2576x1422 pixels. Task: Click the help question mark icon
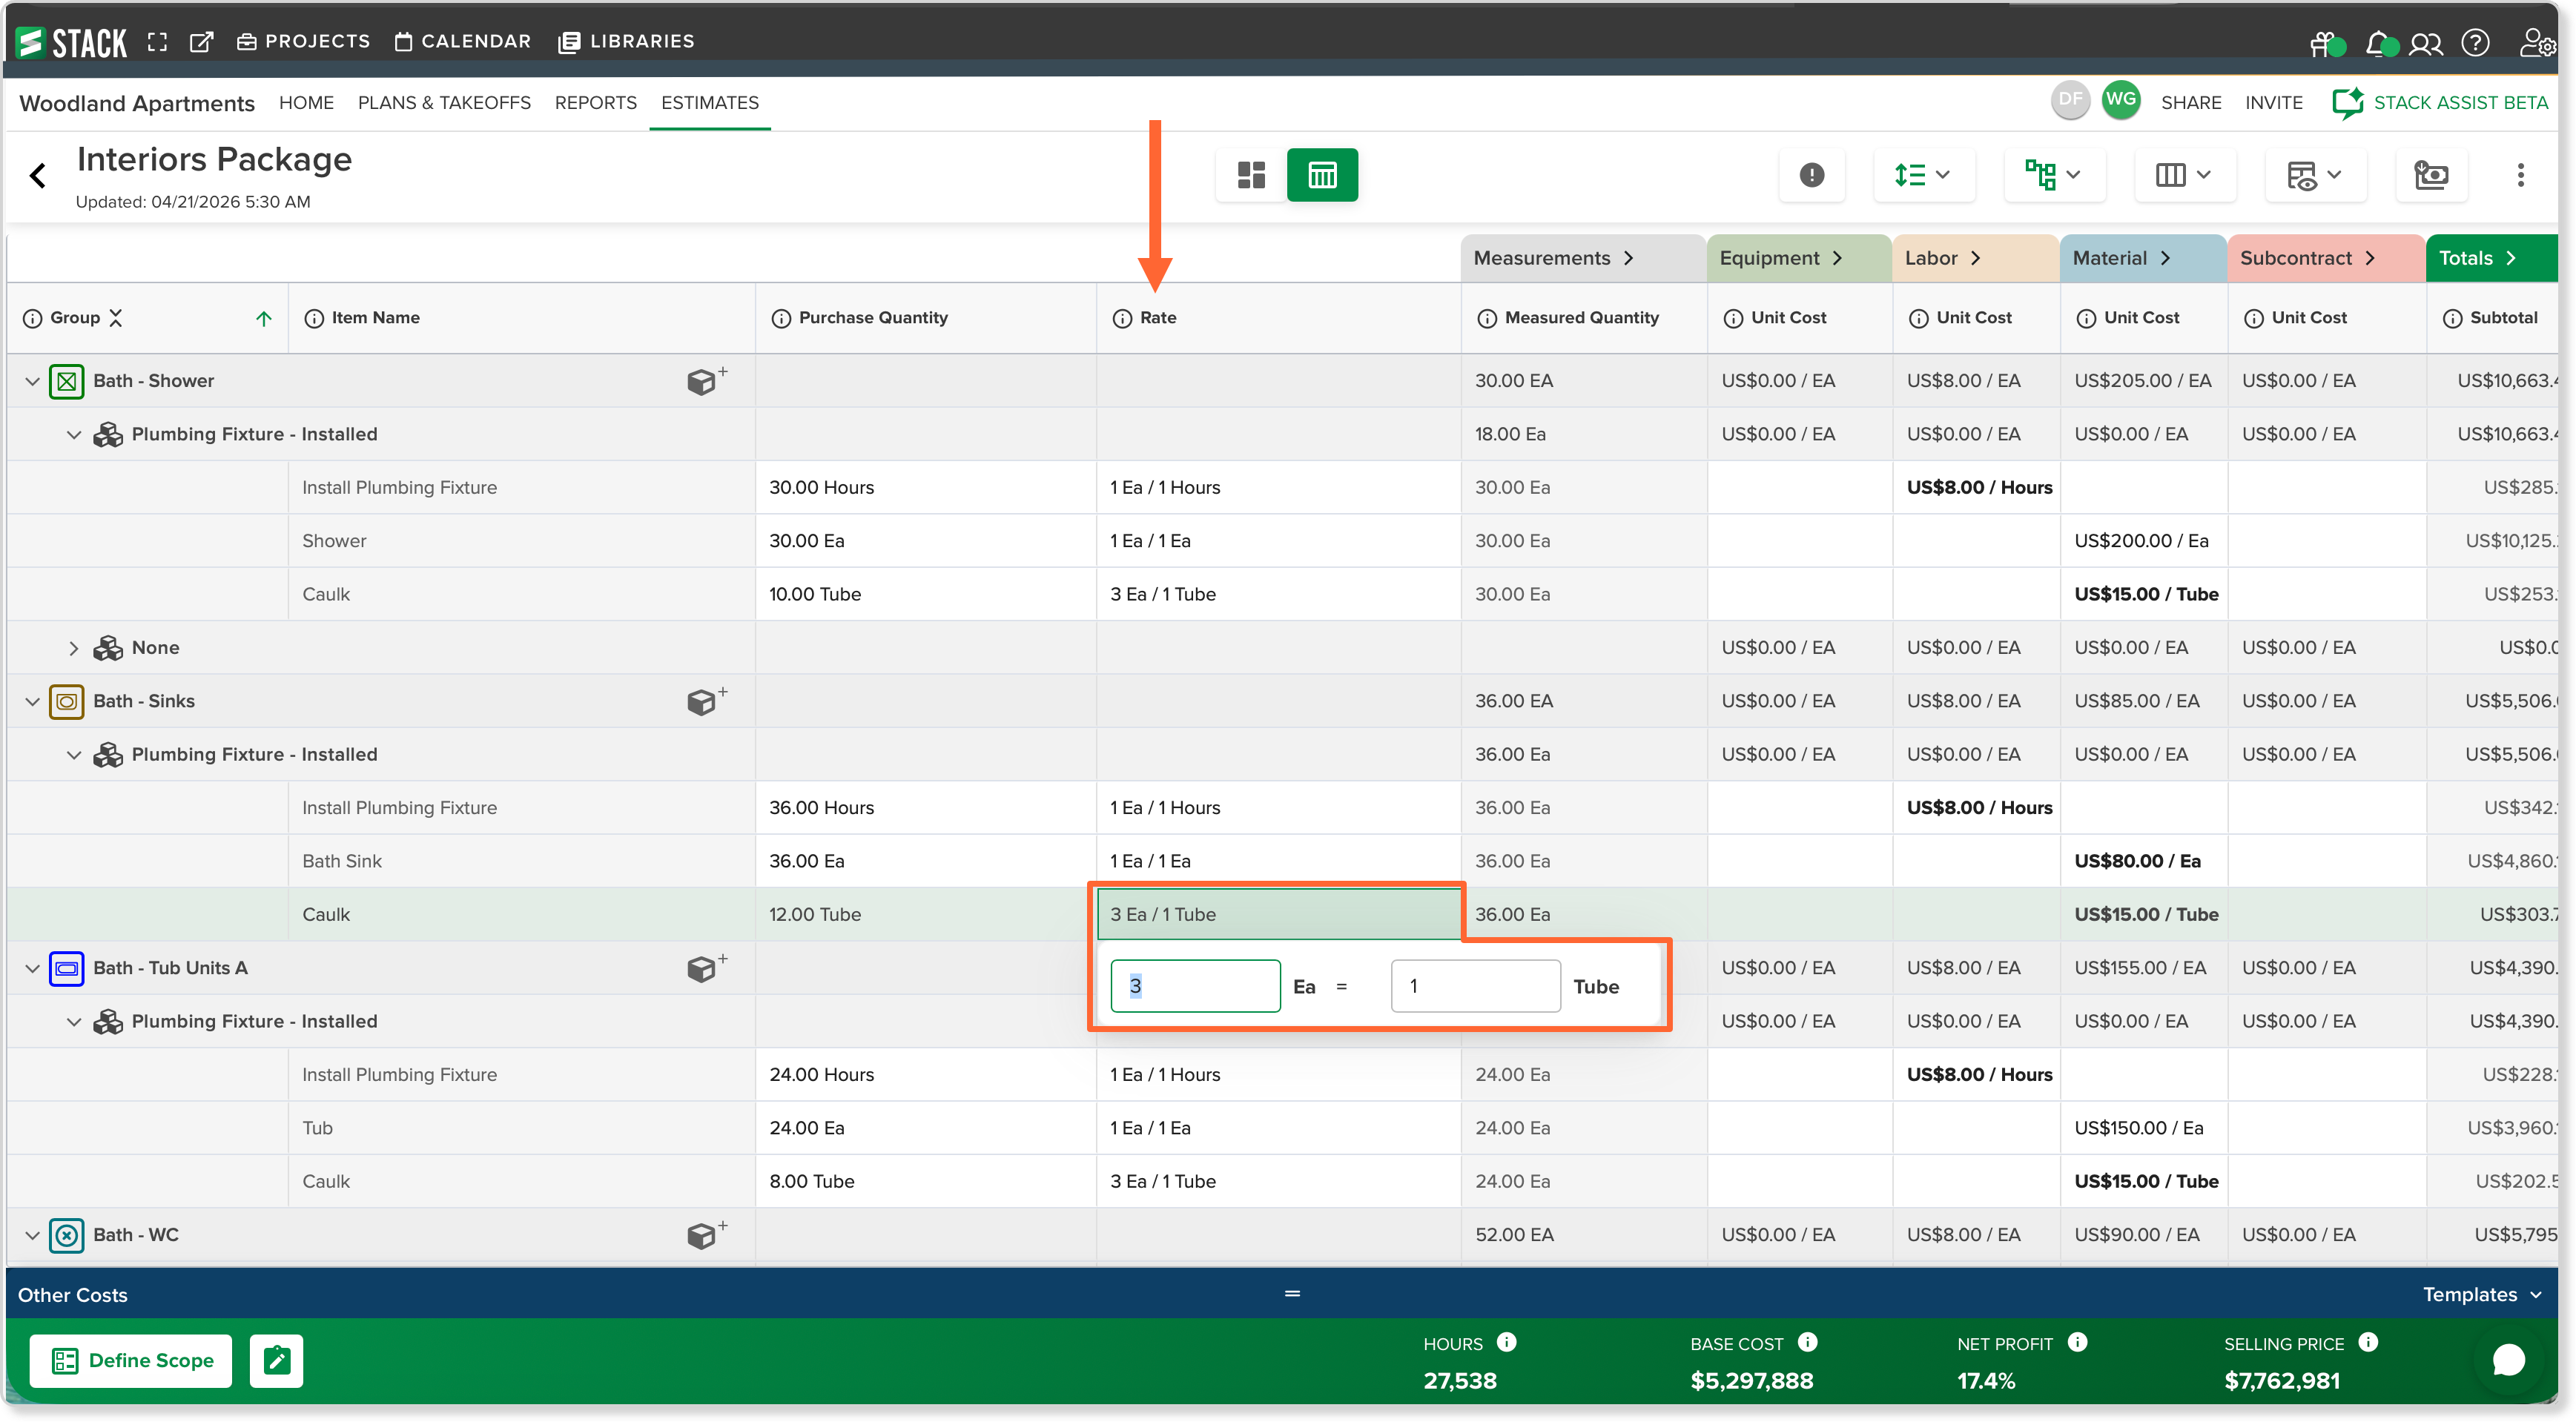tap(2475, 43)
